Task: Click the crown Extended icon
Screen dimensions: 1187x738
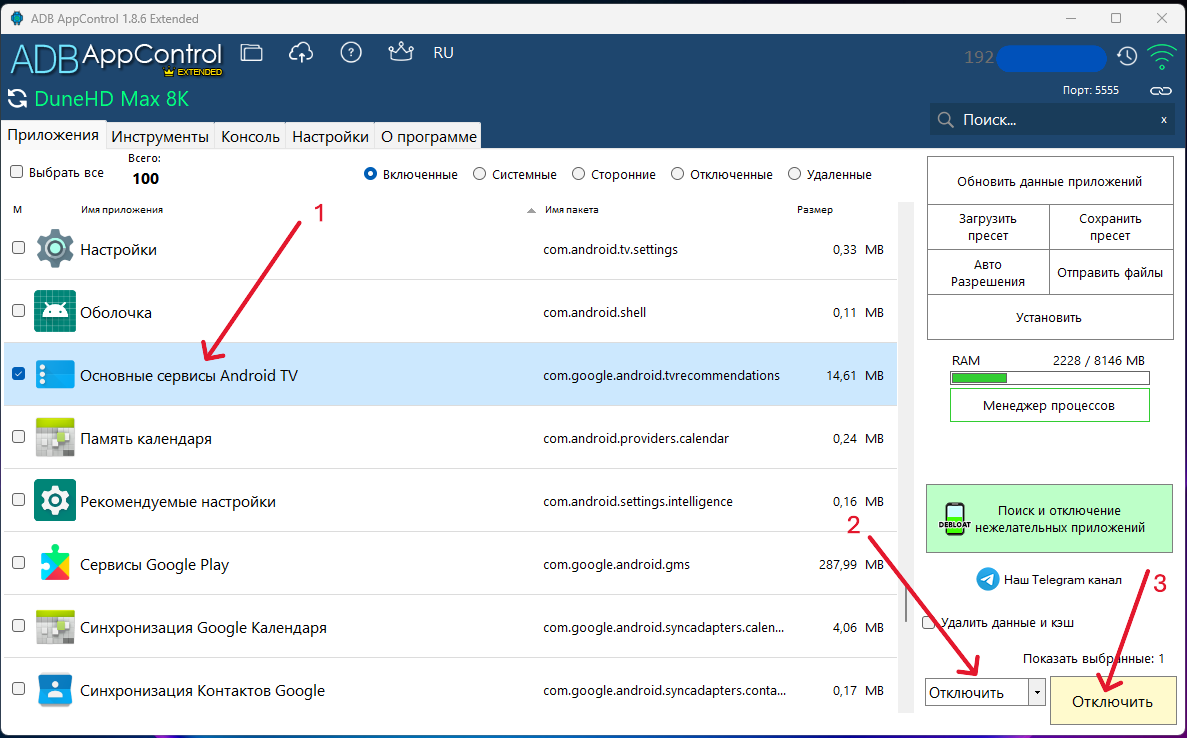Action: (400, 51)
